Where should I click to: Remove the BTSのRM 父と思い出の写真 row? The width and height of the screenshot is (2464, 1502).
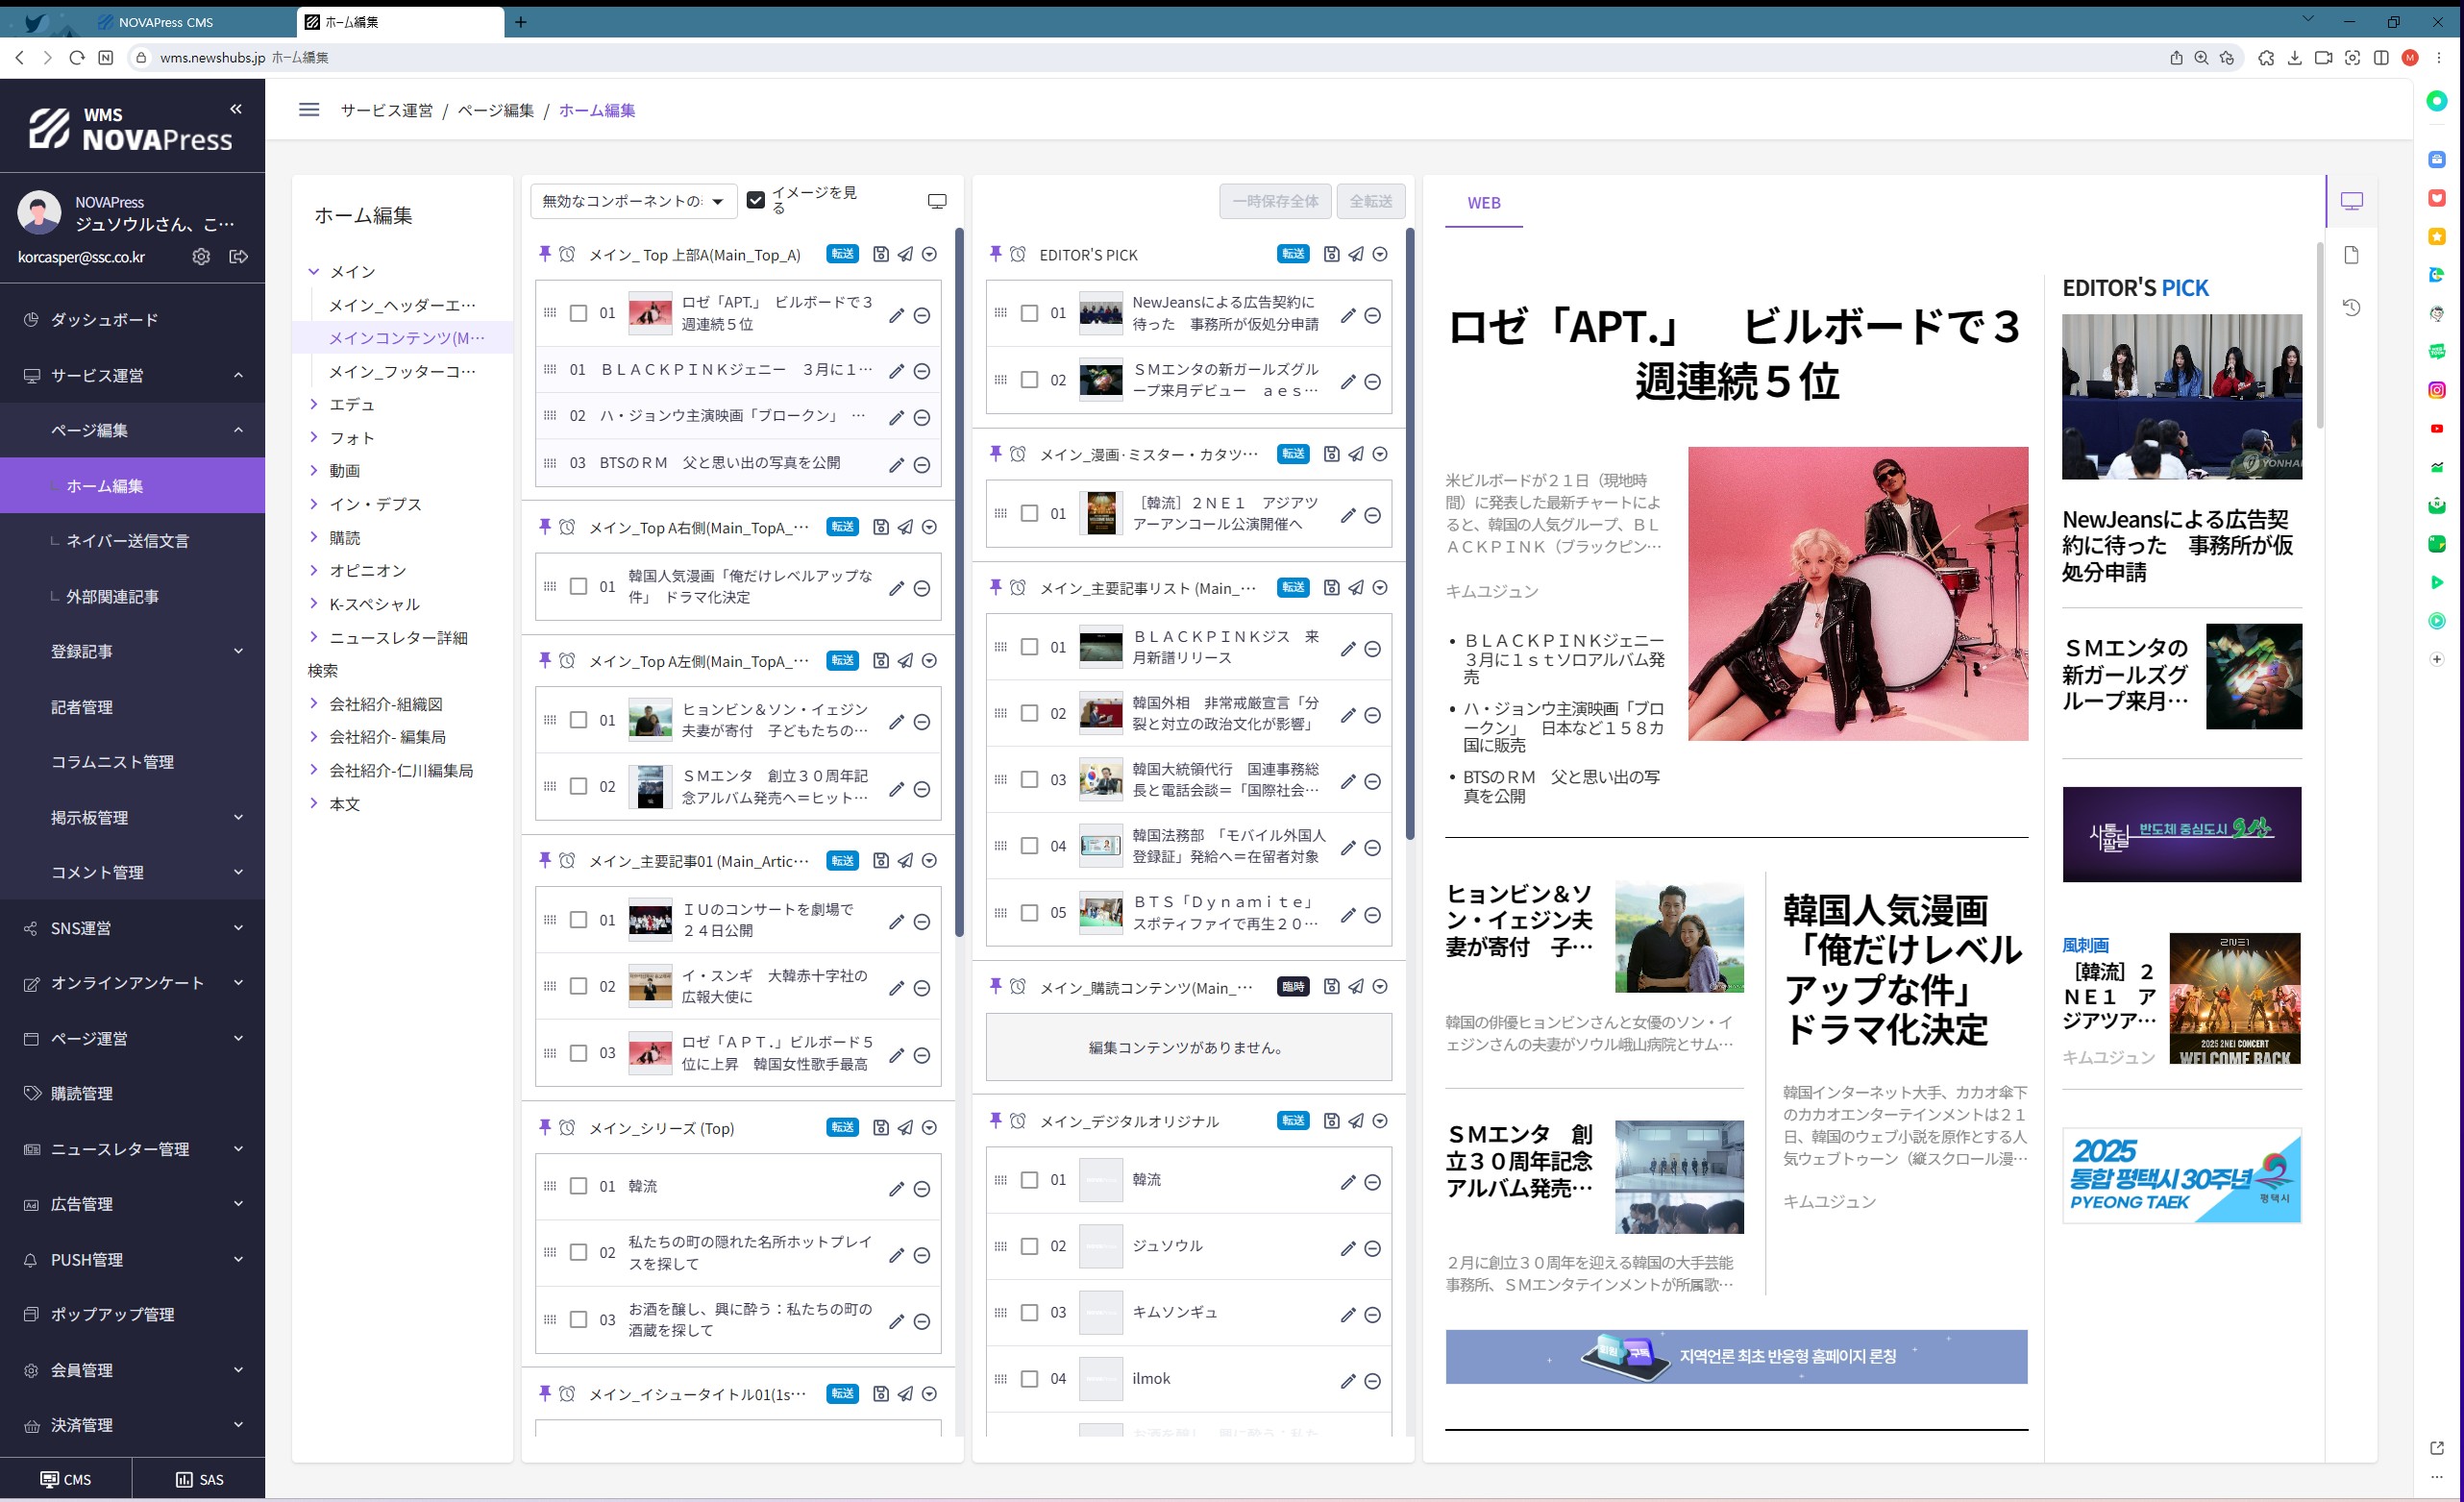pyautogui.click(x=922, y=465)
